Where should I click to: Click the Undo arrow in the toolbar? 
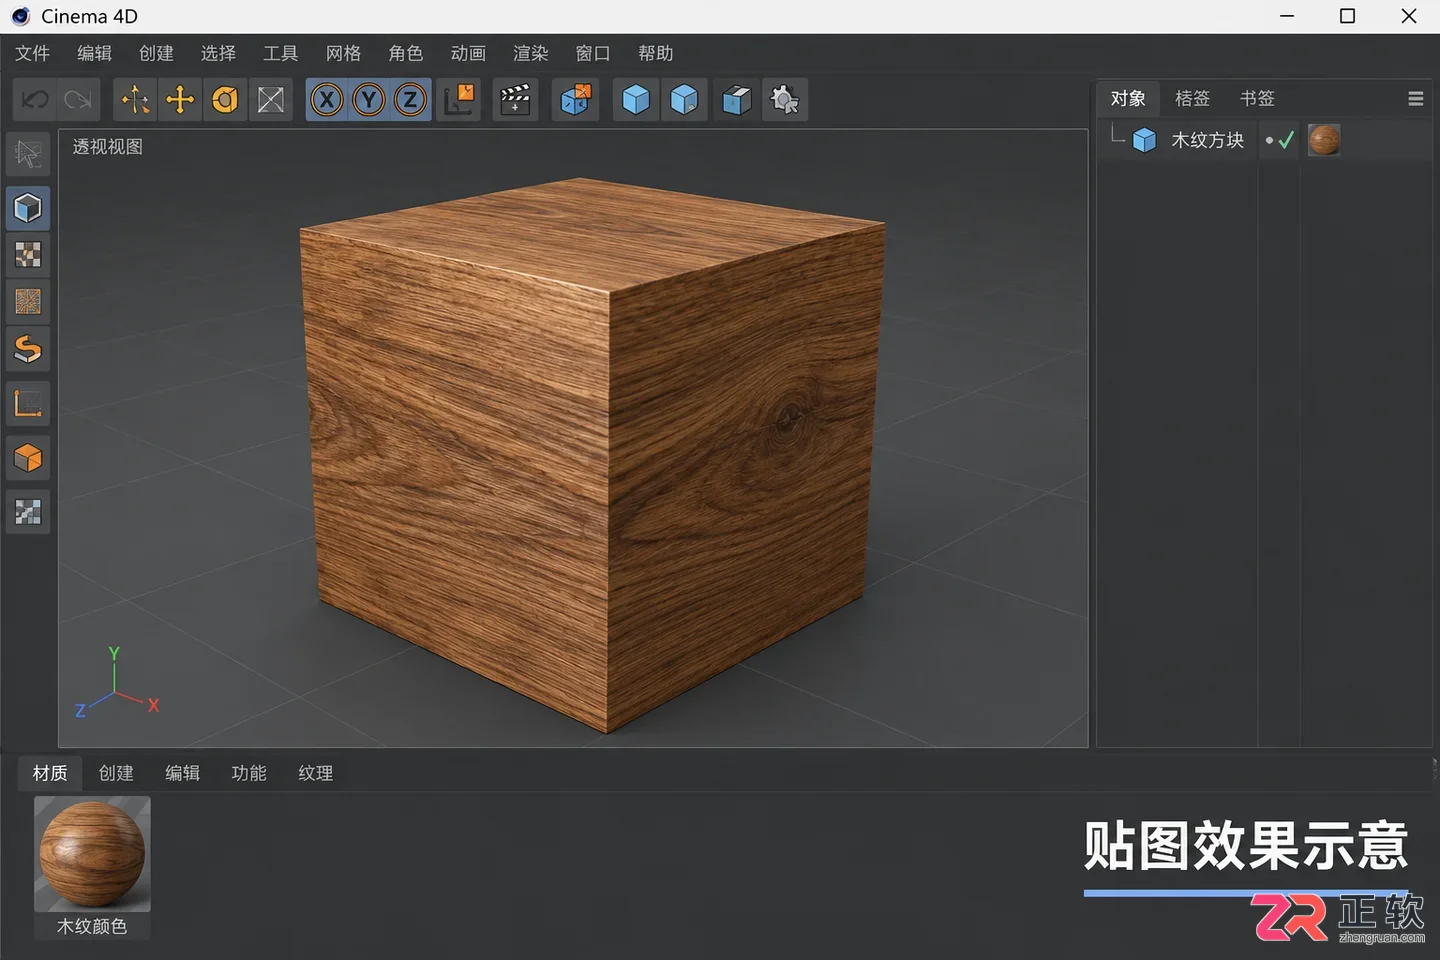coord(35,99)
